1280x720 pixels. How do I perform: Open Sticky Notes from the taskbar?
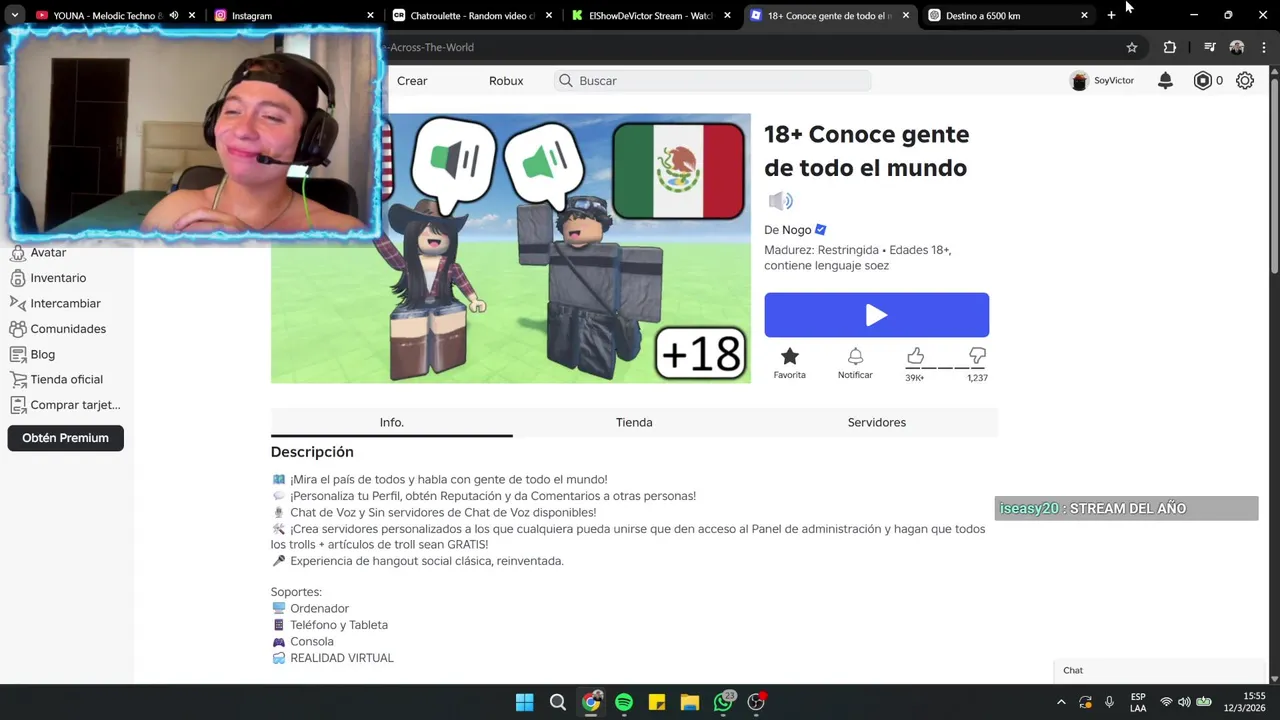pyautogui.click(x=657, y=702)
